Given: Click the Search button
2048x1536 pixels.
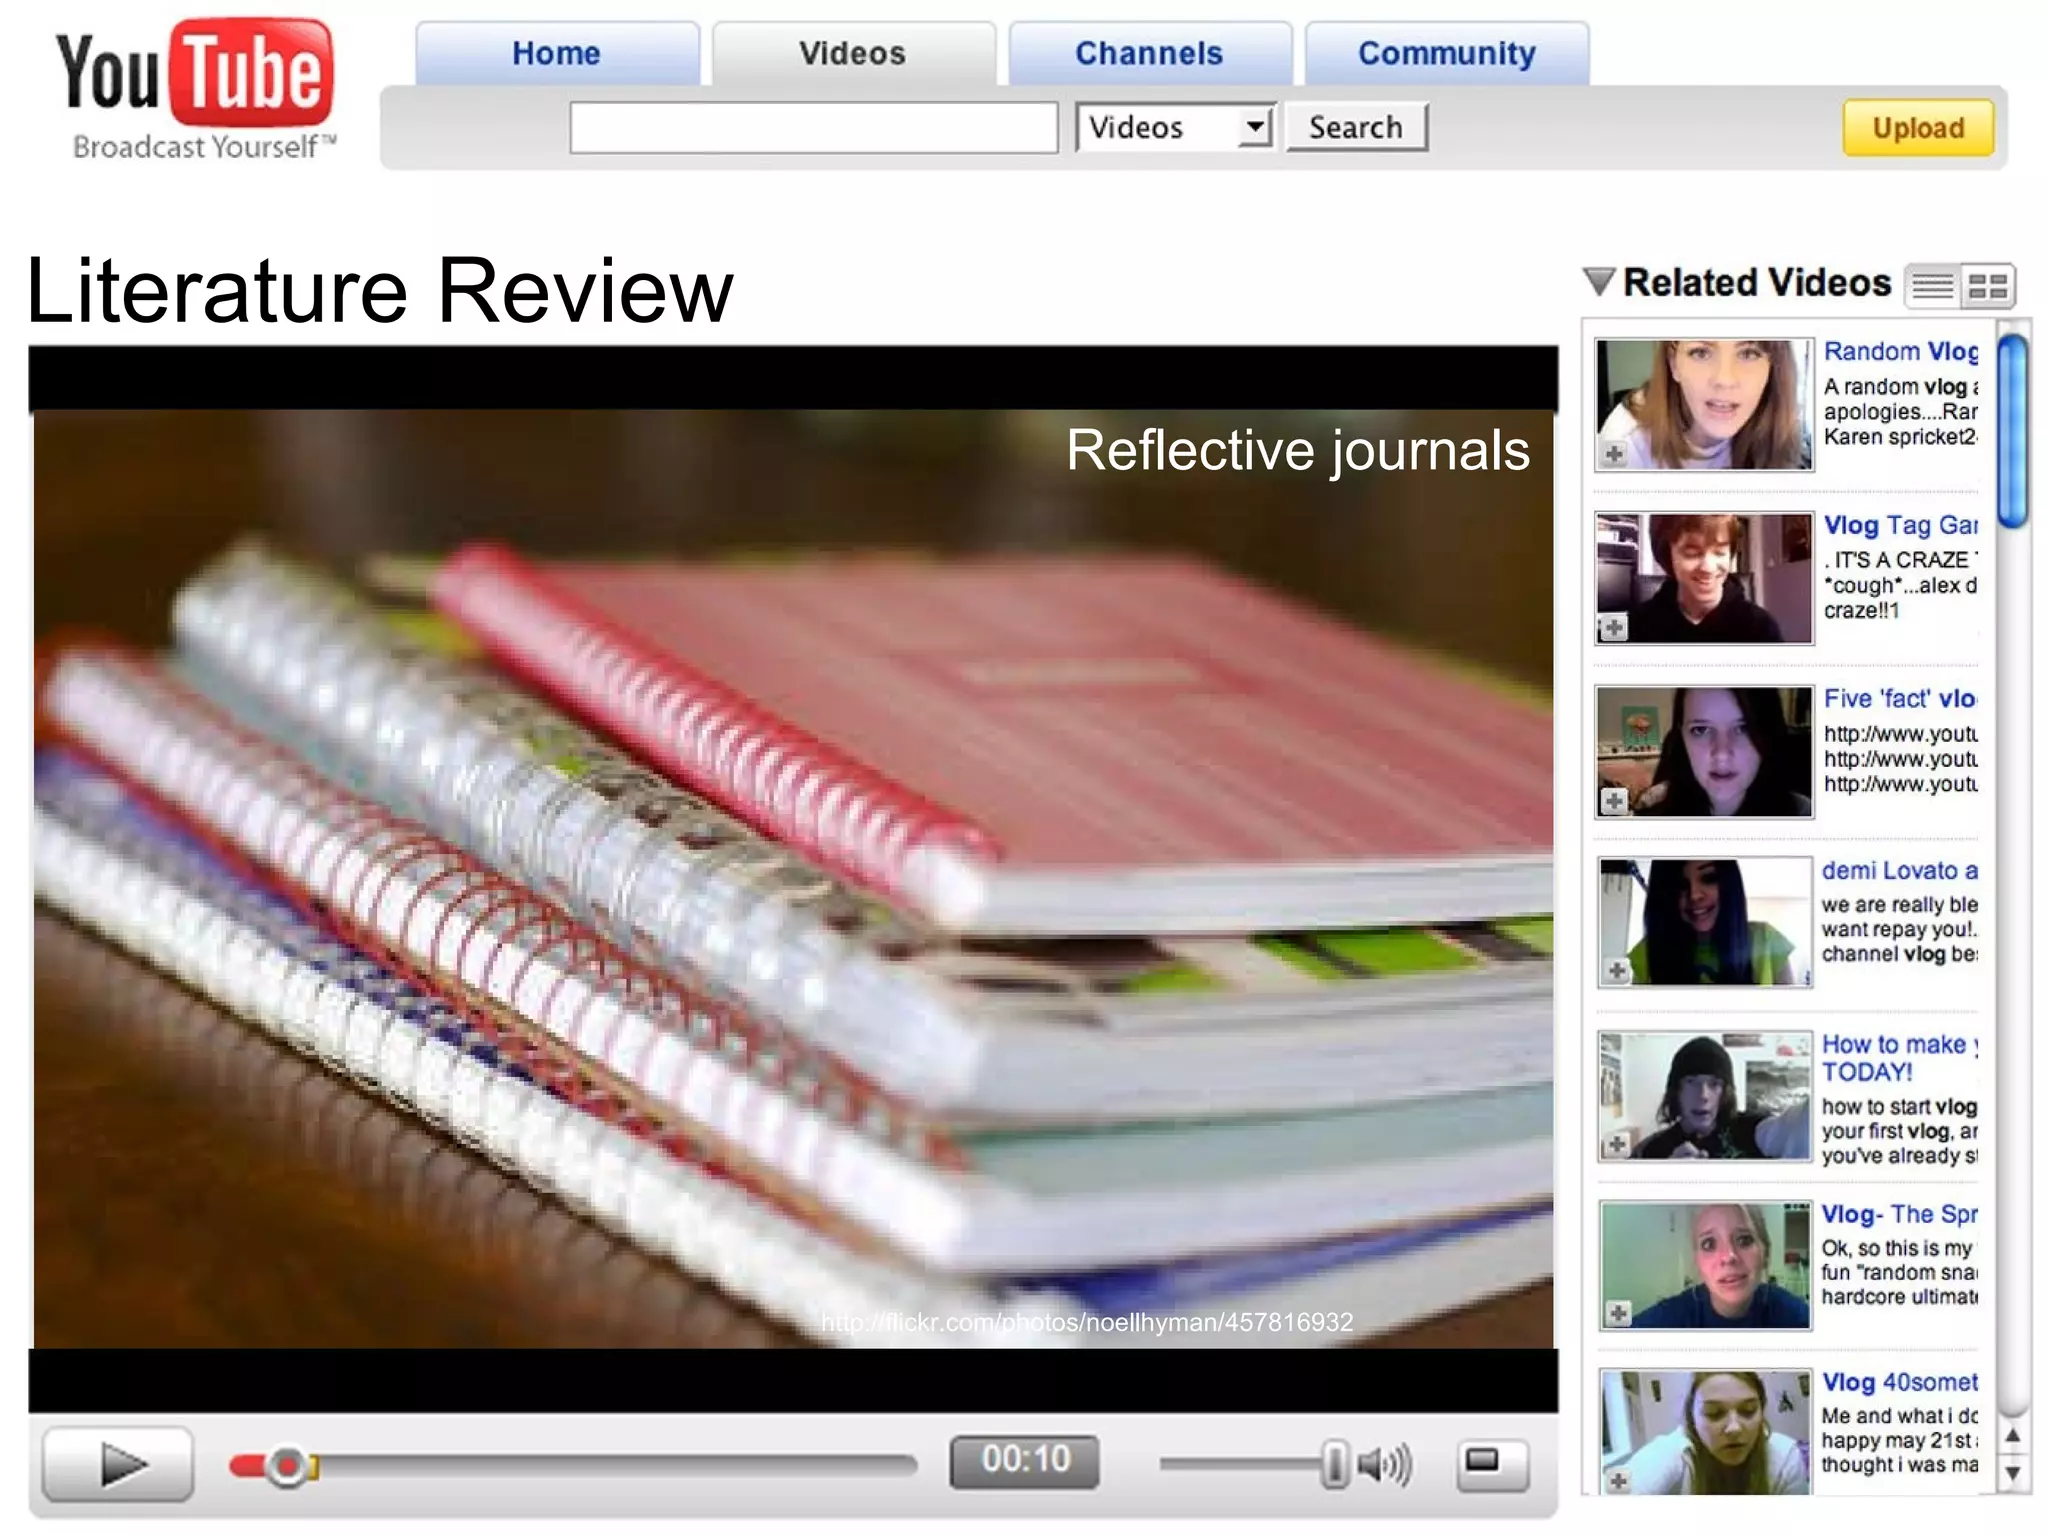Looking at the screenshot, I should [1356, 127].
